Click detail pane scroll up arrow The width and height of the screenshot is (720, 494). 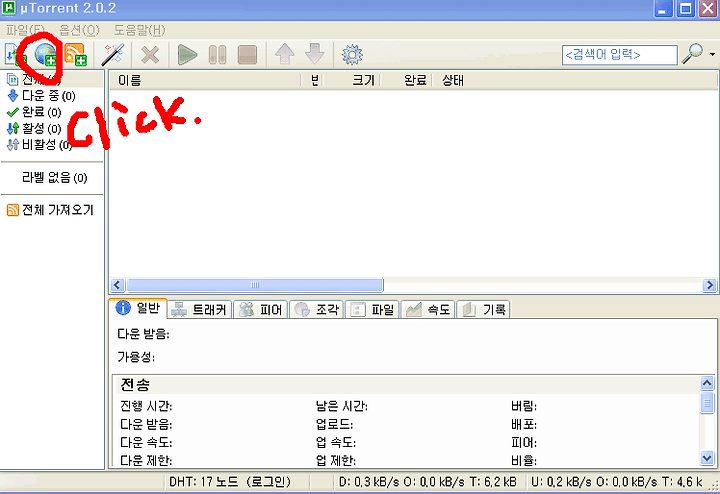click(707, 383)
